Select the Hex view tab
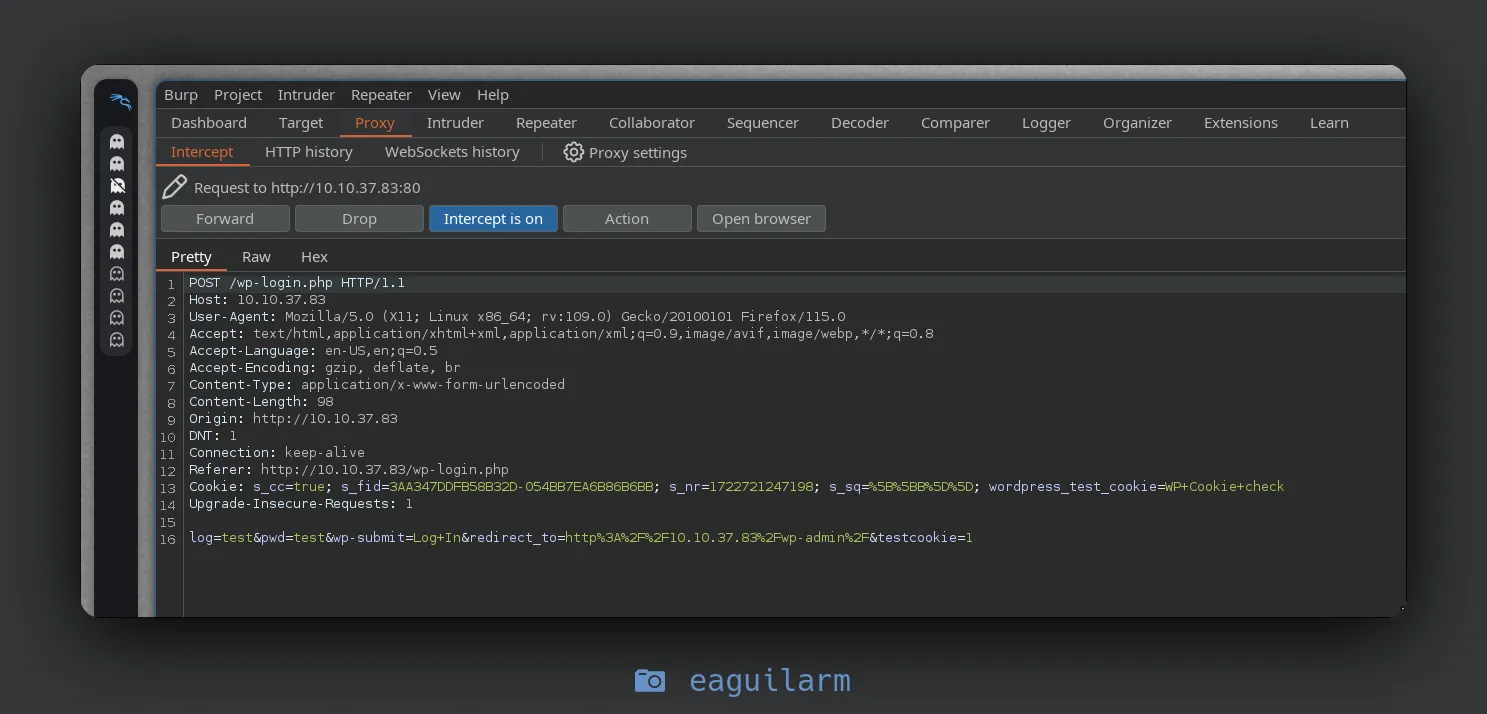1487x714 pixels. 314,257
